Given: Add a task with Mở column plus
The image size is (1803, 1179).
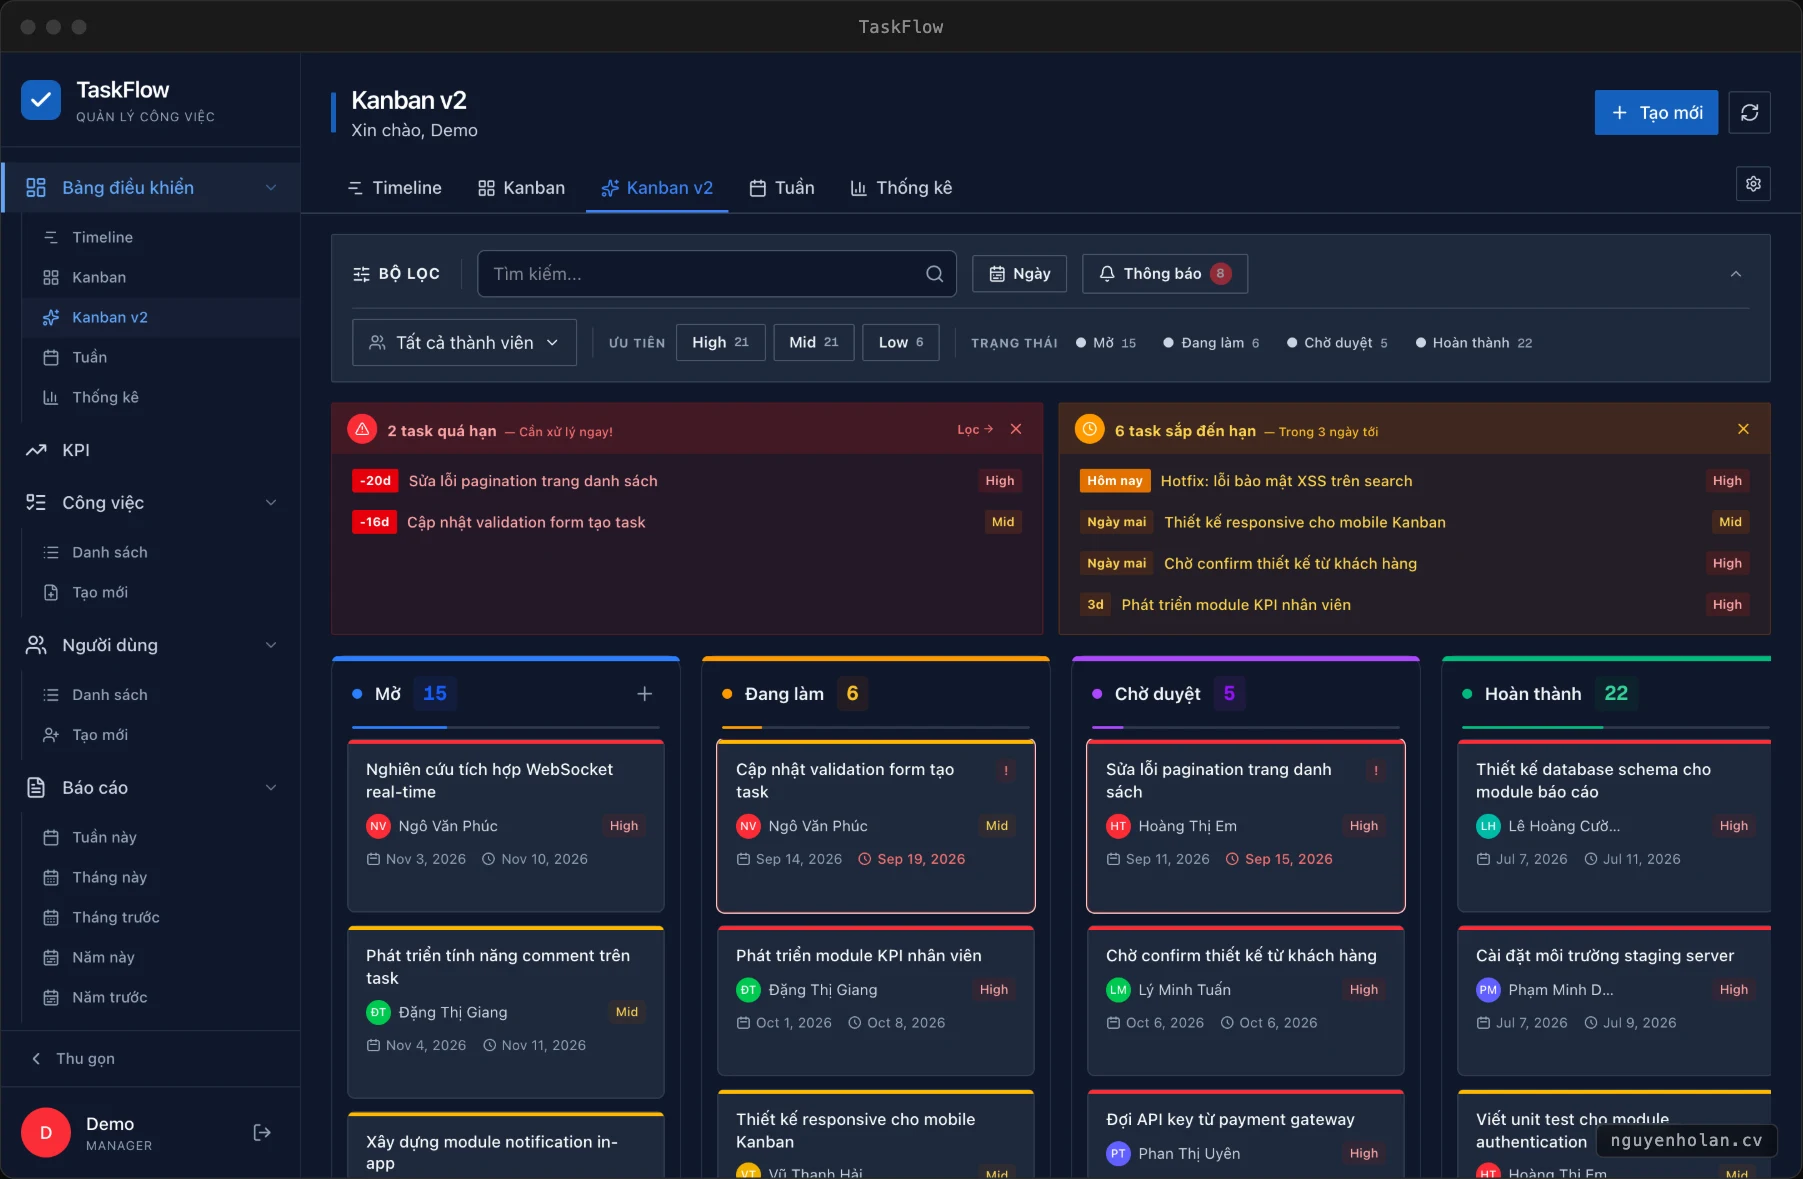Looking at the screenshot, I should pos(645,694).
